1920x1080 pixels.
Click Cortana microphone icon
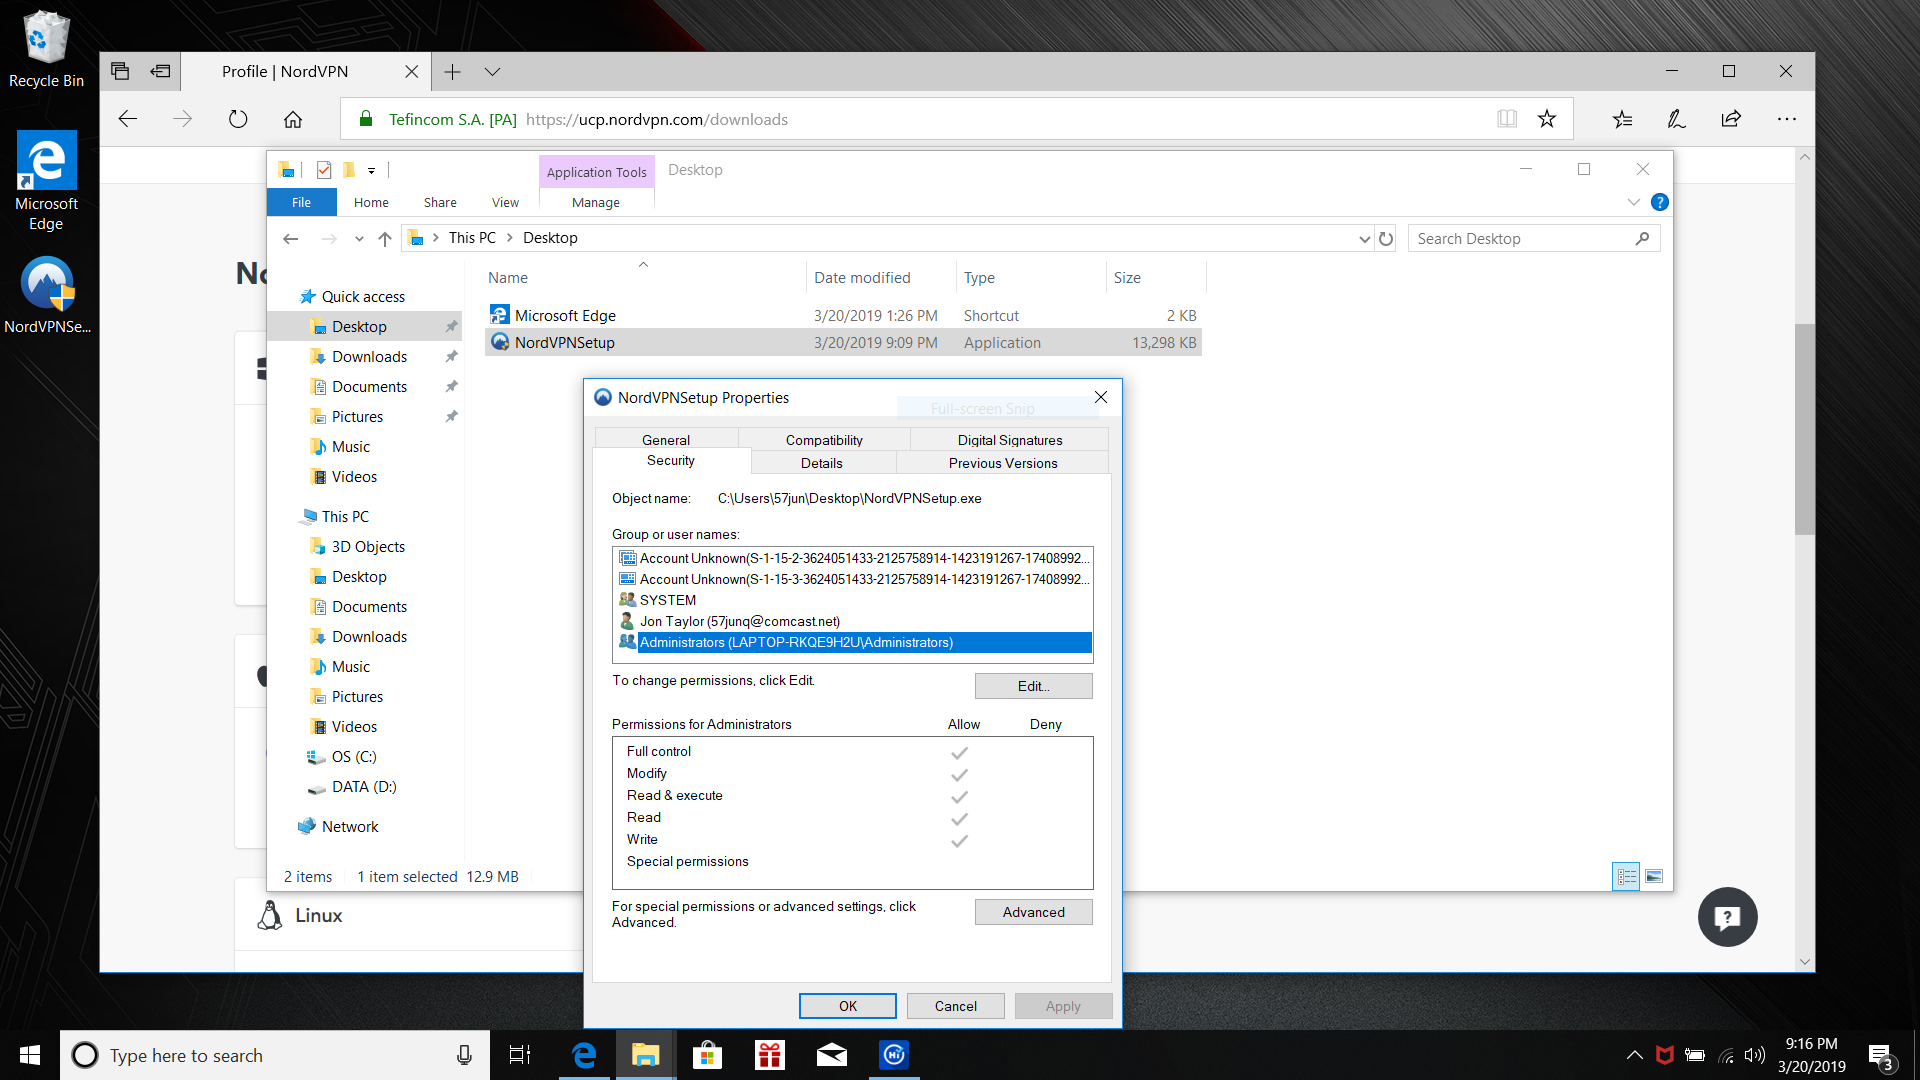[464, 1055]
